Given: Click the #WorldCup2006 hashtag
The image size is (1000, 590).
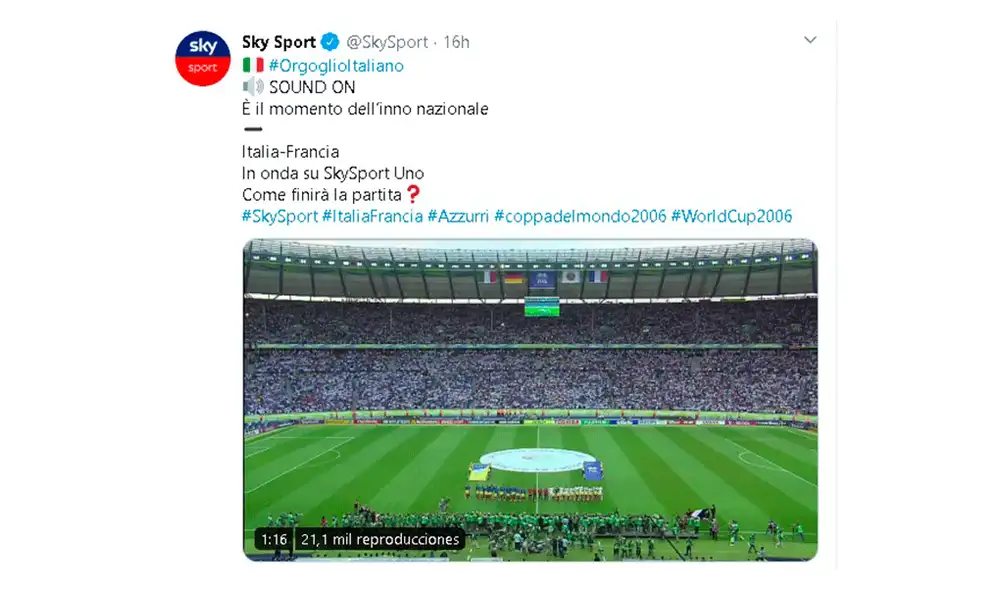Looking at the screenshot, I should tap(731, 216).
